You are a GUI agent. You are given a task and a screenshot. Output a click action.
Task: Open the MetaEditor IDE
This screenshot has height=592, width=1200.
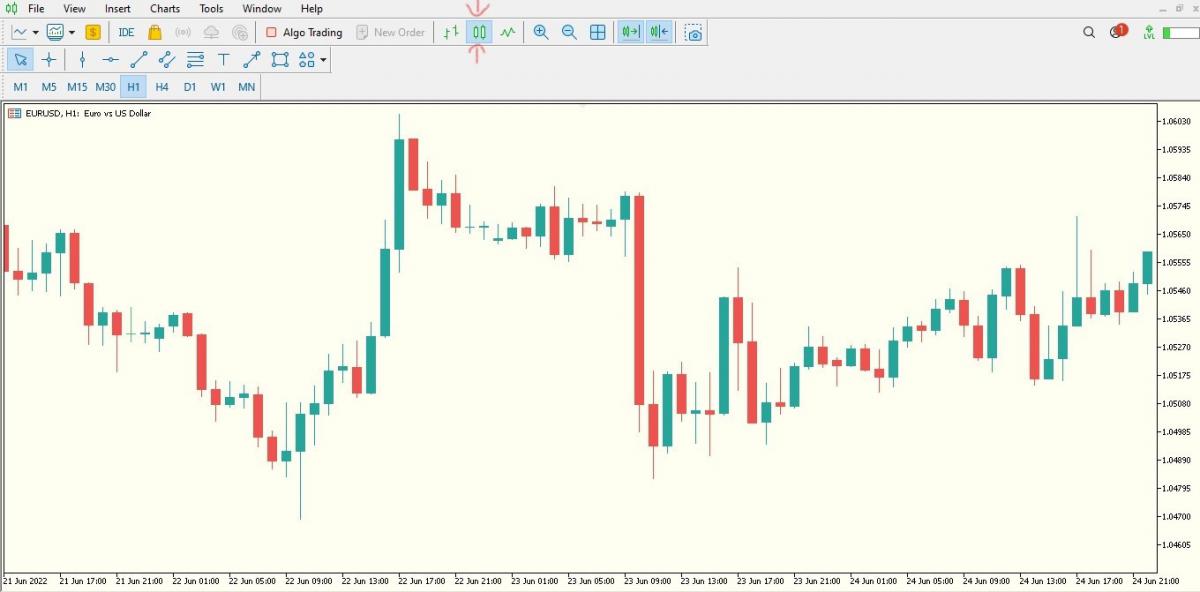pyautogui.click(x=126, y=32)
